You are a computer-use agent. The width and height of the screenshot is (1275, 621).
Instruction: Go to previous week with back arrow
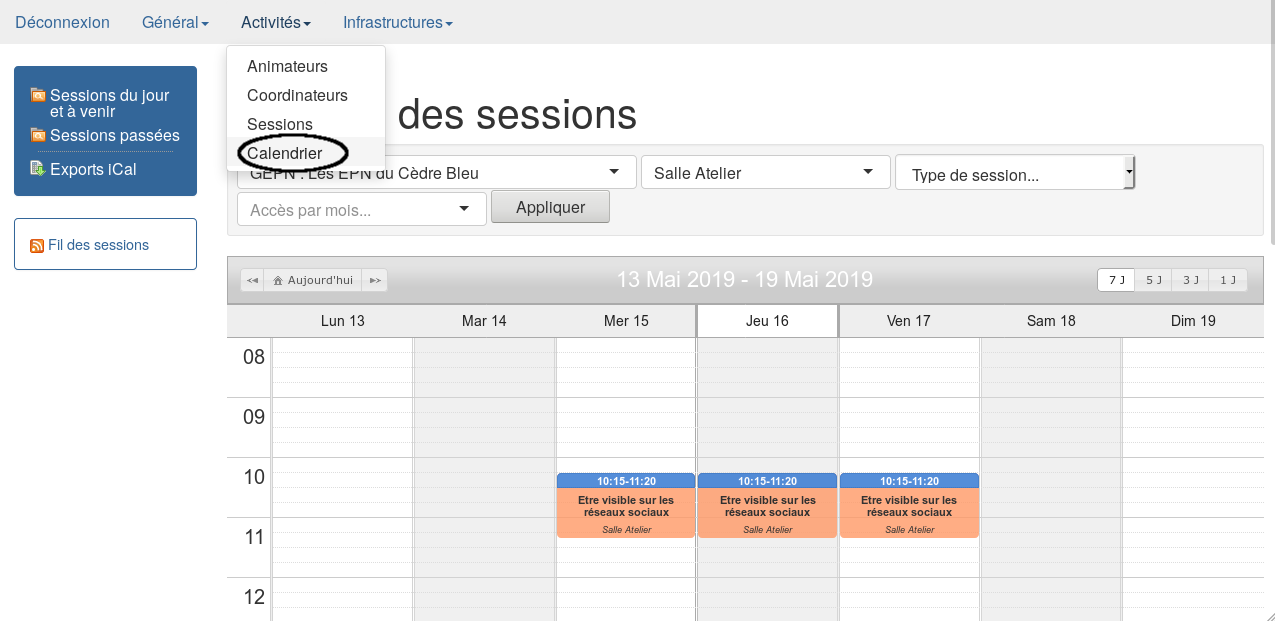[x=252, y=280]
